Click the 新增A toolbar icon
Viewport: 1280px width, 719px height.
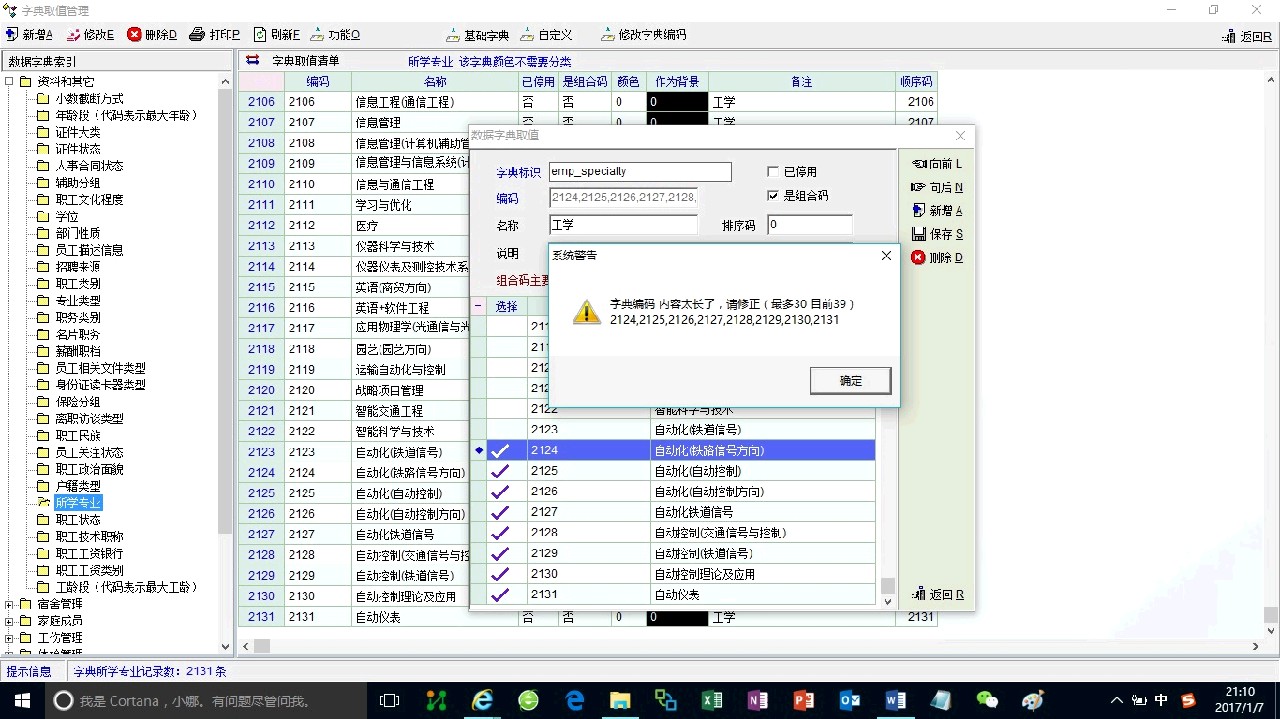tap(12, 35)
